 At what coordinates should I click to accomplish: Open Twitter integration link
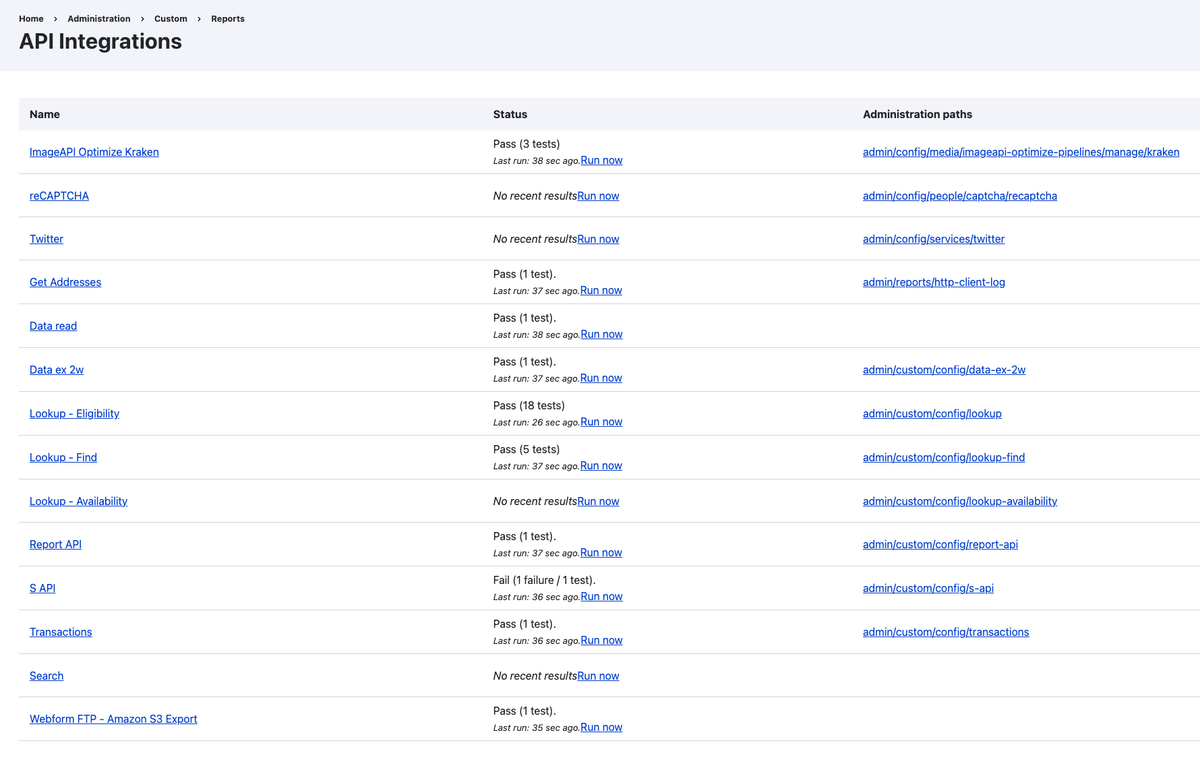[46, 239]
